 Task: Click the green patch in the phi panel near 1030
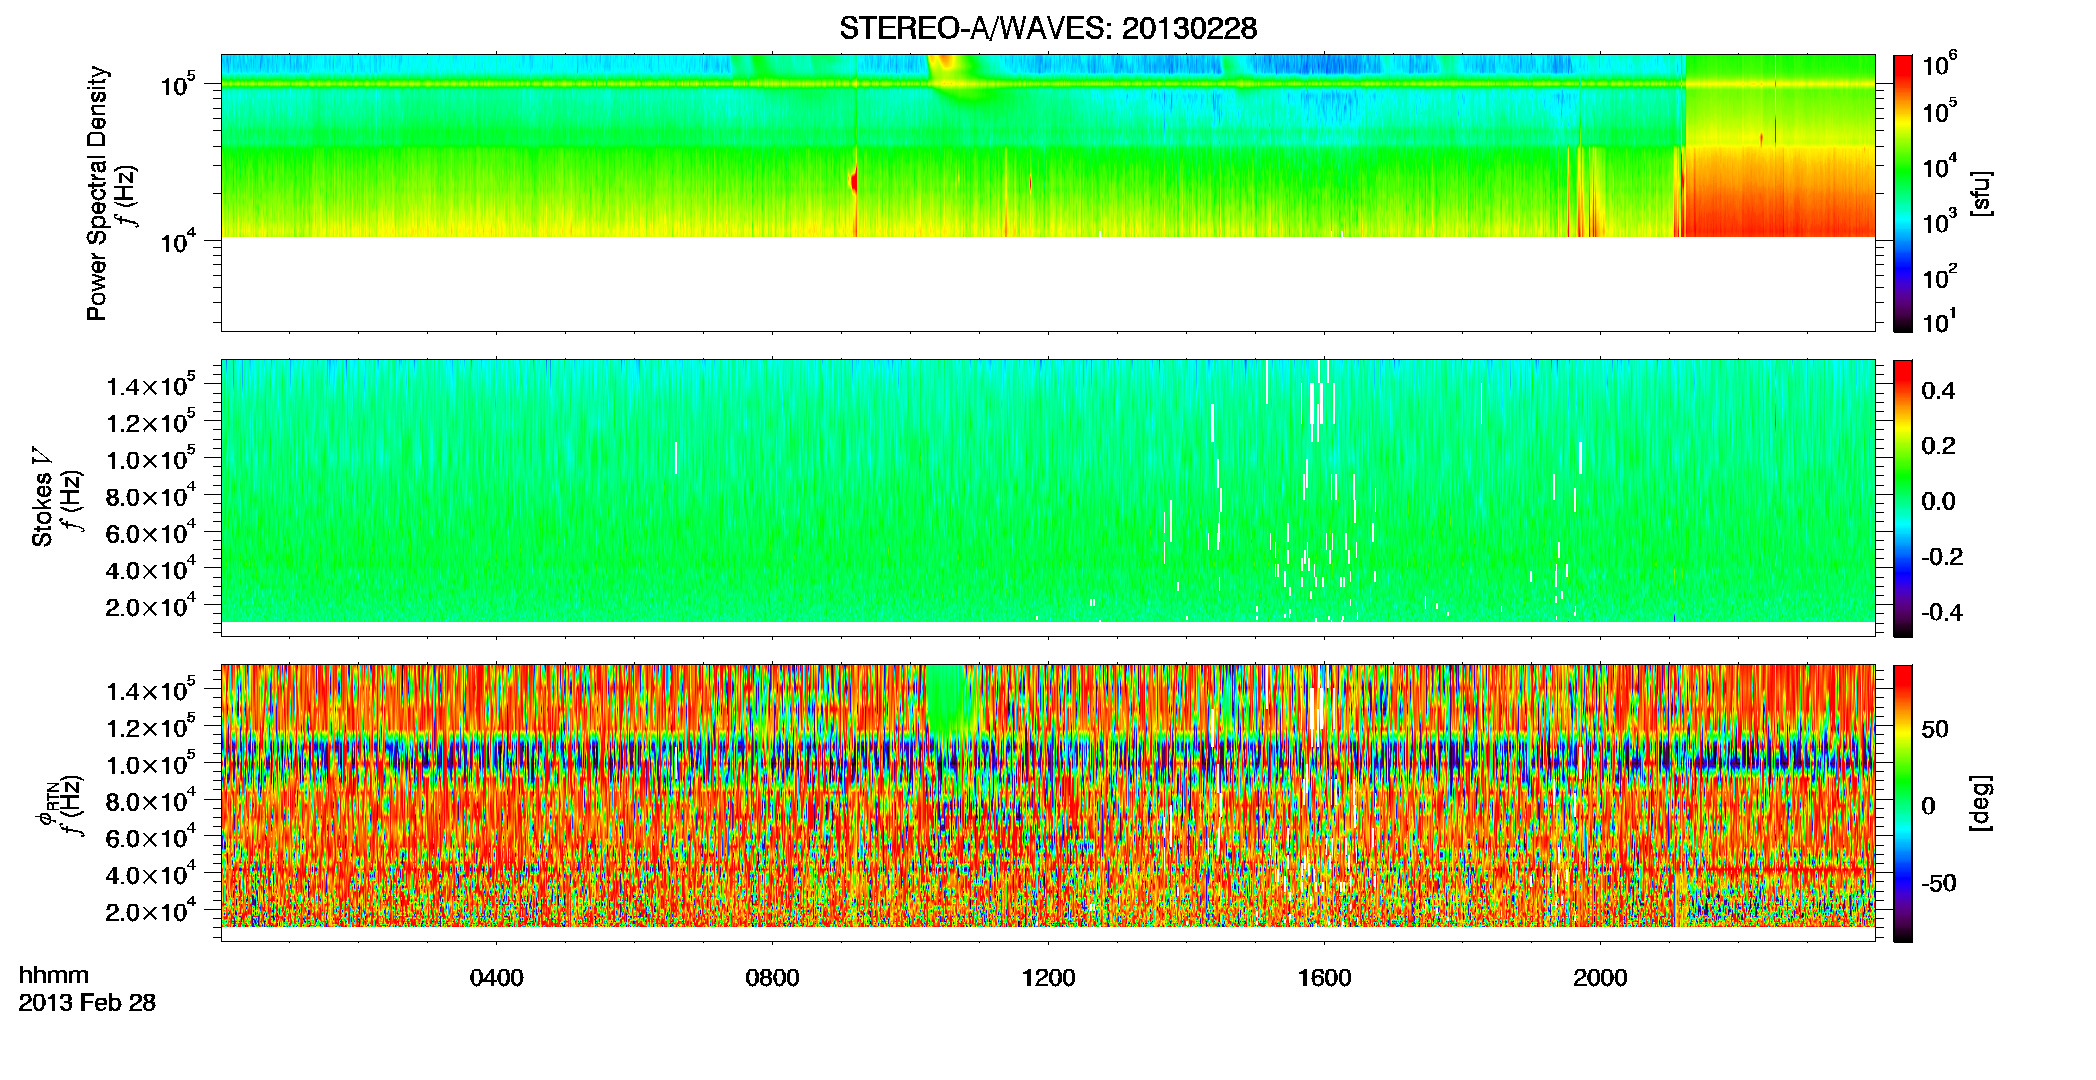pos(947,700)
